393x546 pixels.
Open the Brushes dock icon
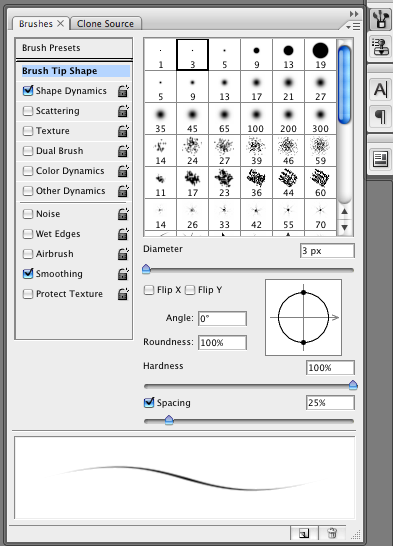[x=380, y=19]
